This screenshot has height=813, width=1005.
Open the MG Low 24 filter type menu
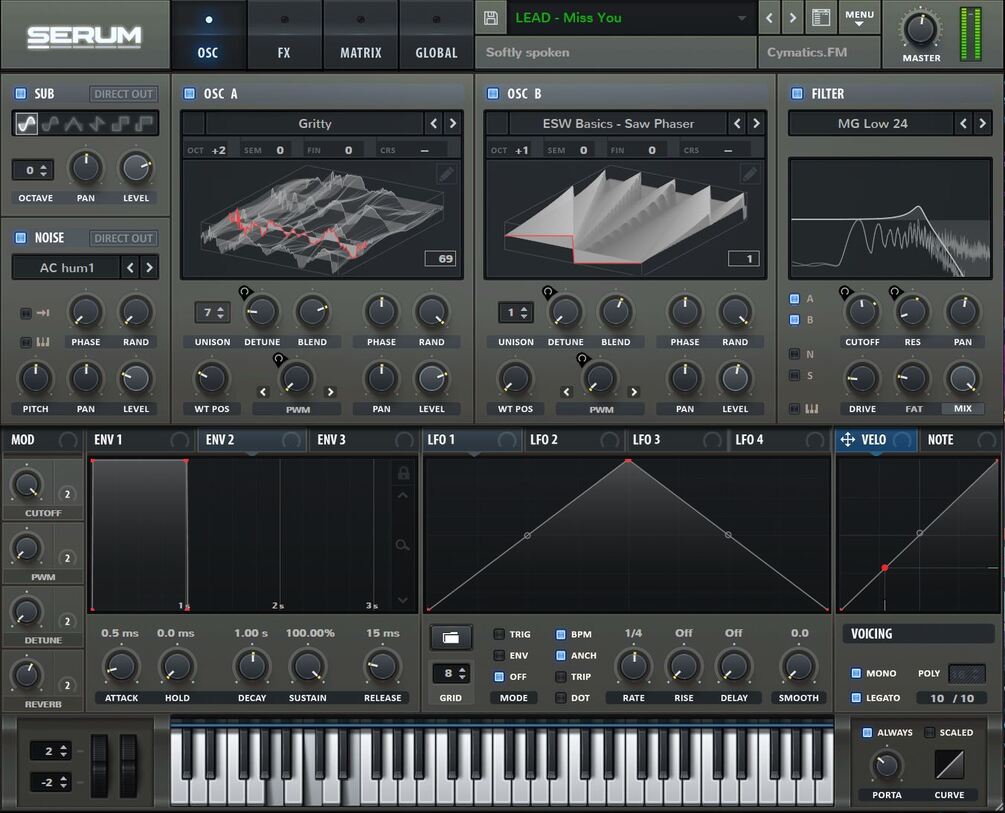pyautogui.click(x=872, y=123)
